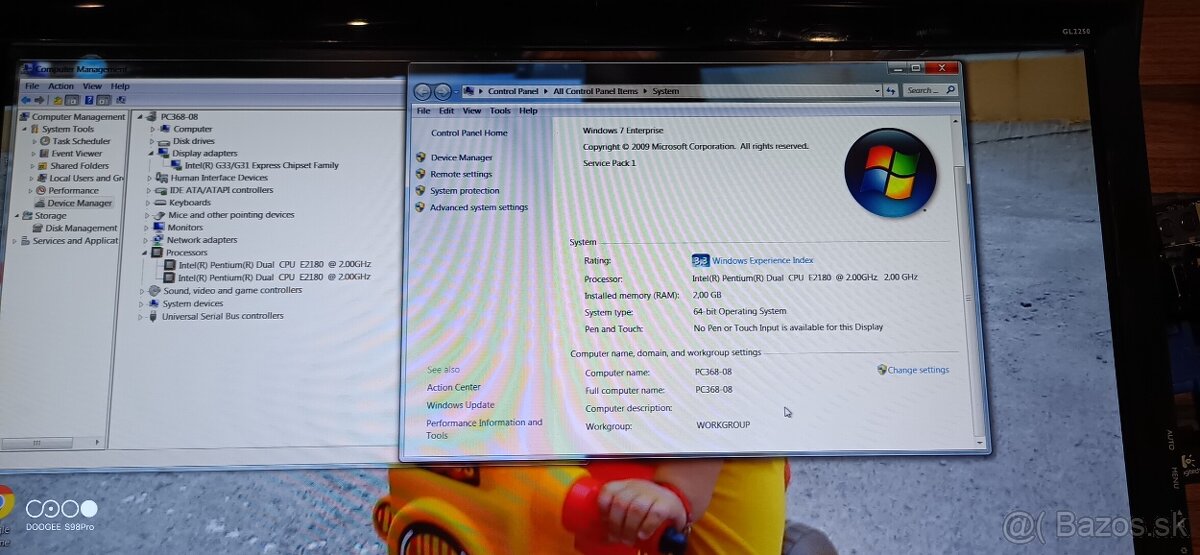Viewport: 1200px width, 555px height.
Task: Click the Back button in System window
Action: 423,91
